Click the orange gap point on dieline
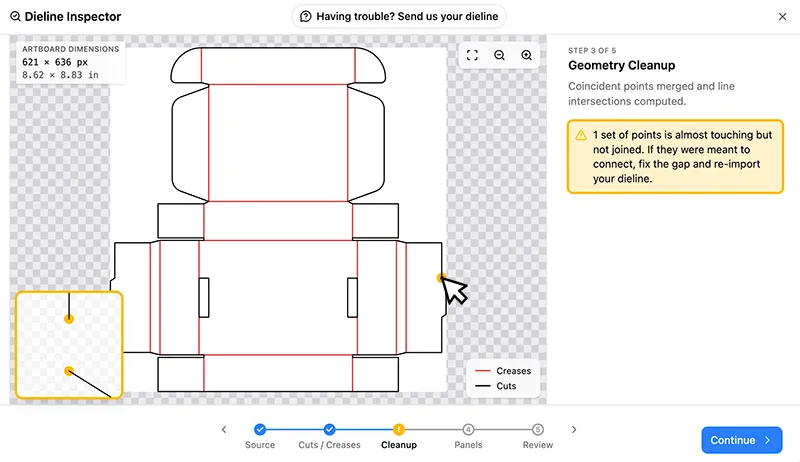This screenshot has height=462, width=800. (441, 278)
